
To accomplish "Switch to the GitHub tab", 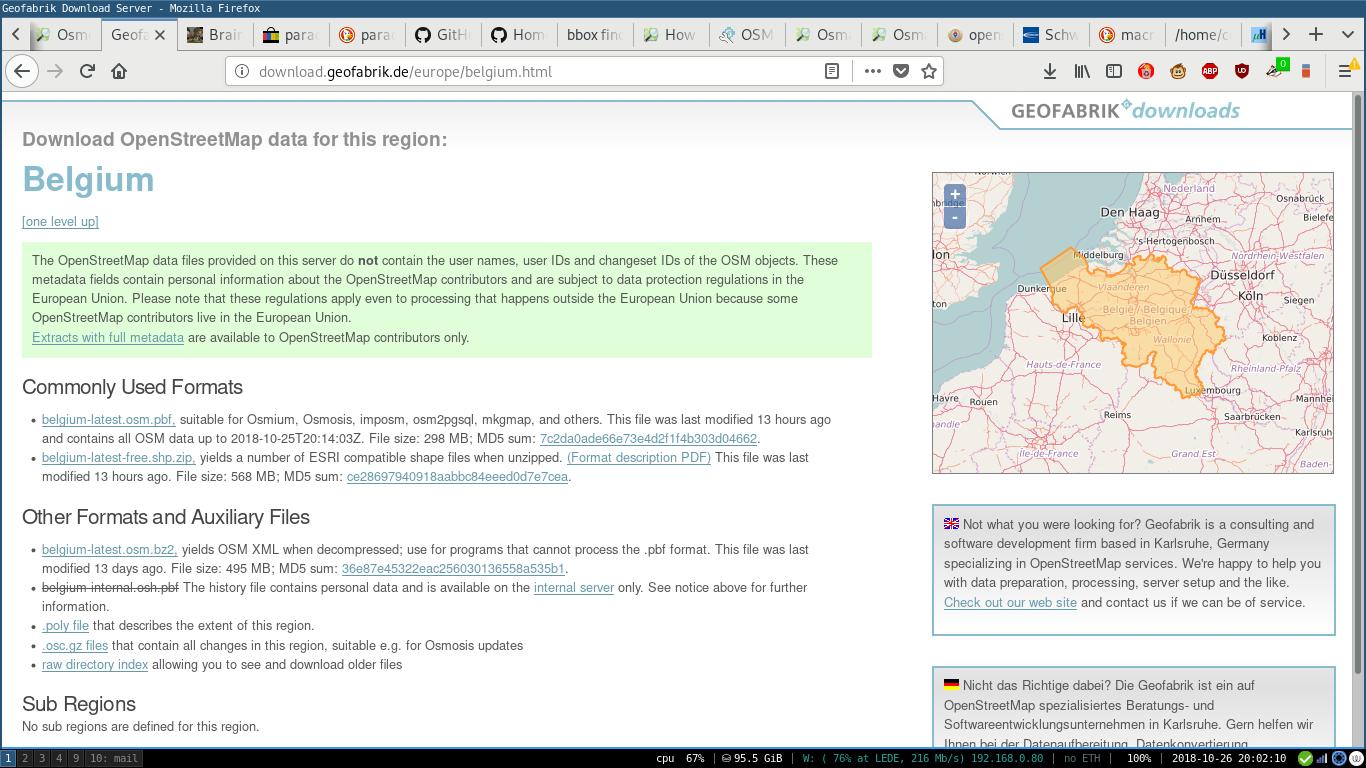I will coord(445,34).
